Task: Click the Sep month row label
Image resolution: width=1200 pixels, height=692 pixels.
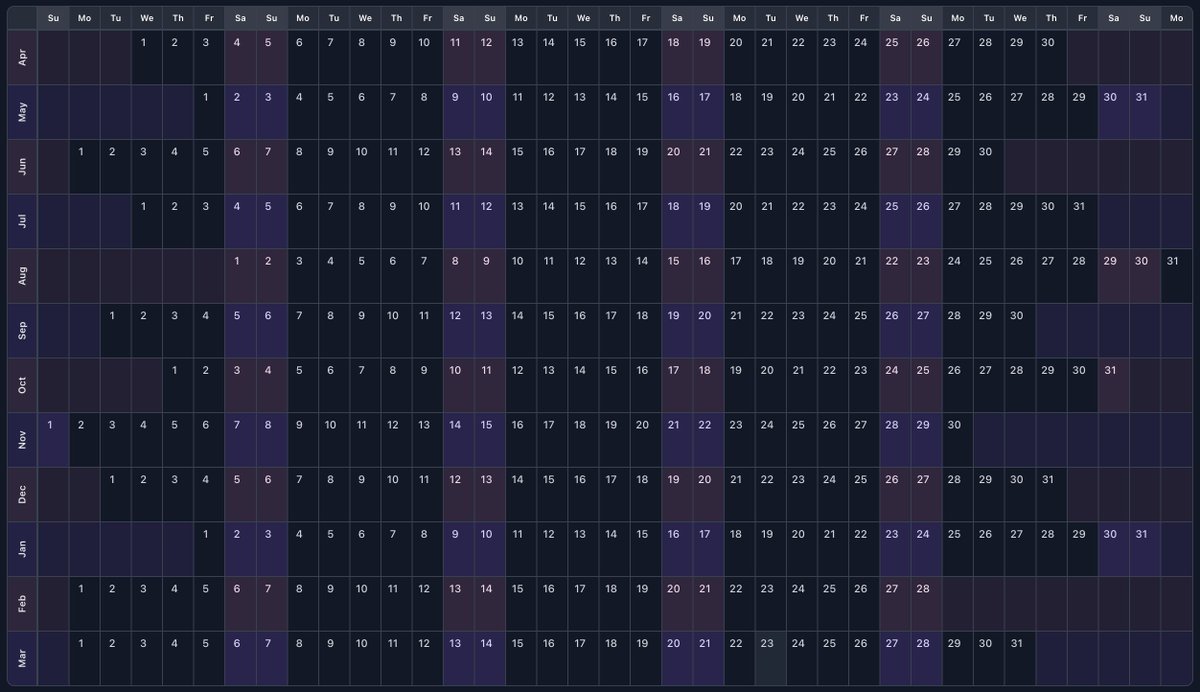Action: [x=23, y=330]
